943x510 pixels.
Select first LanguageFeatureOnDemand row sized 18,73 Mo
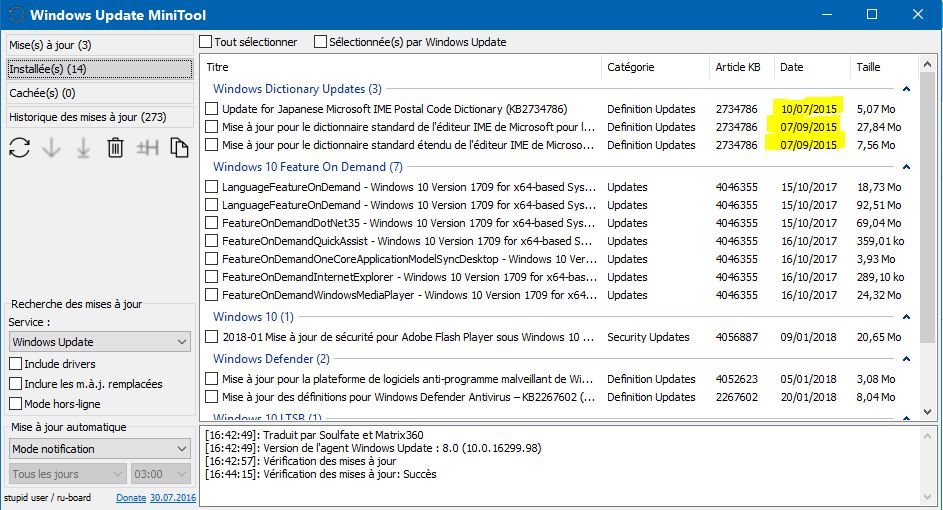pos(561,187)
